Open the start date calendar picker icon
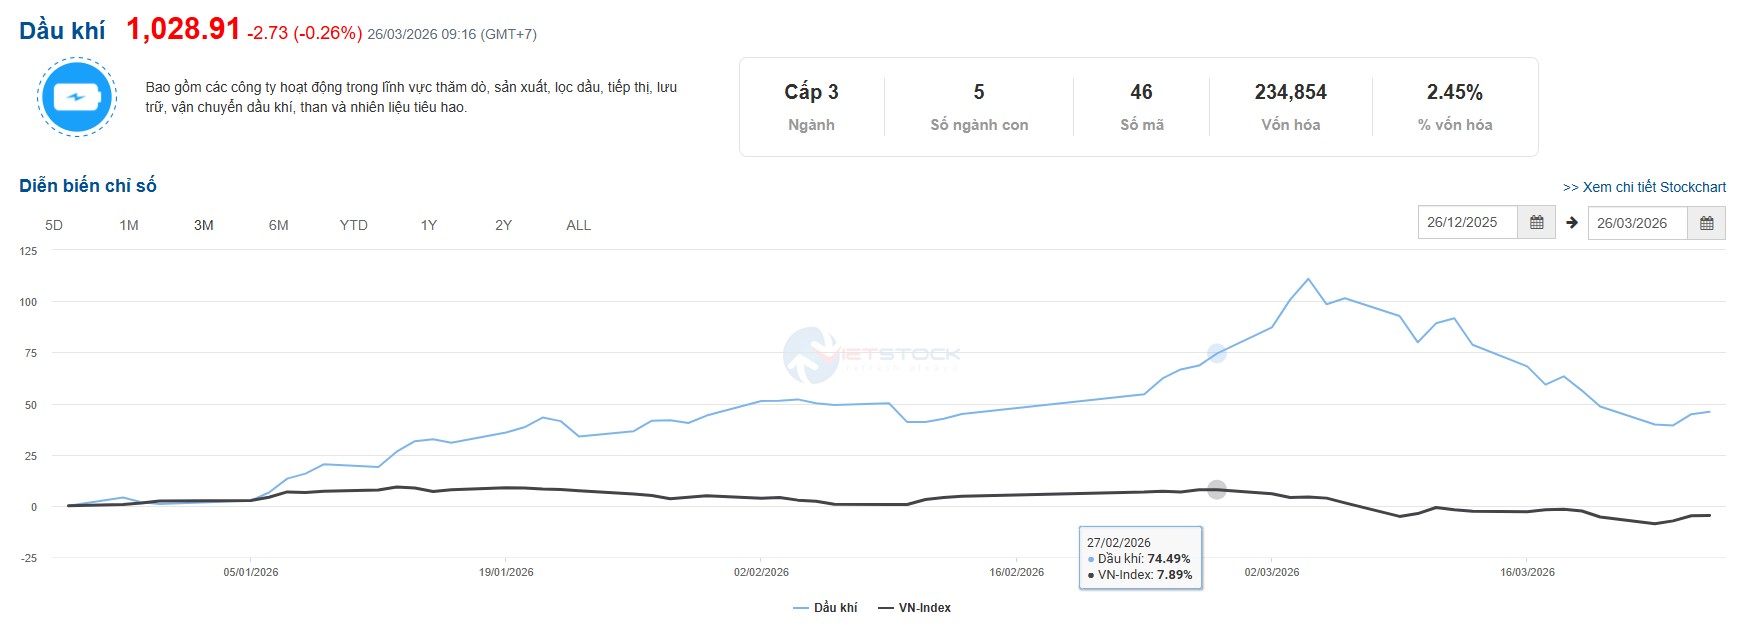The height and width of the screenshot is (633, 1748). [x=1536, y=222]
